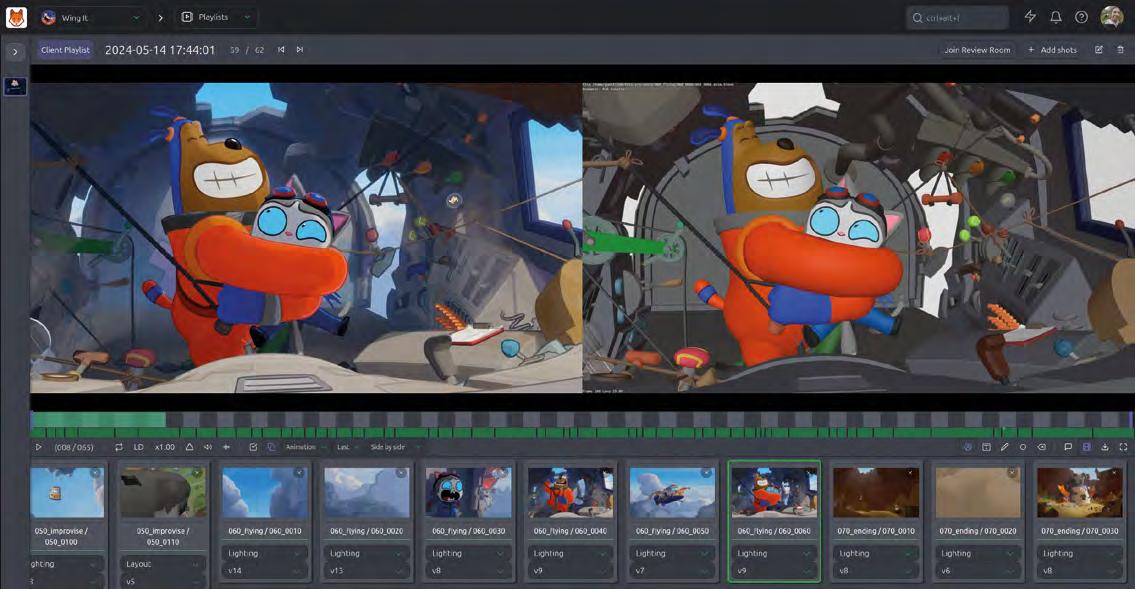The image size is (1135, 589).
Task: Remove shot 070_0020 with its x button
Action: [1012, 473]
